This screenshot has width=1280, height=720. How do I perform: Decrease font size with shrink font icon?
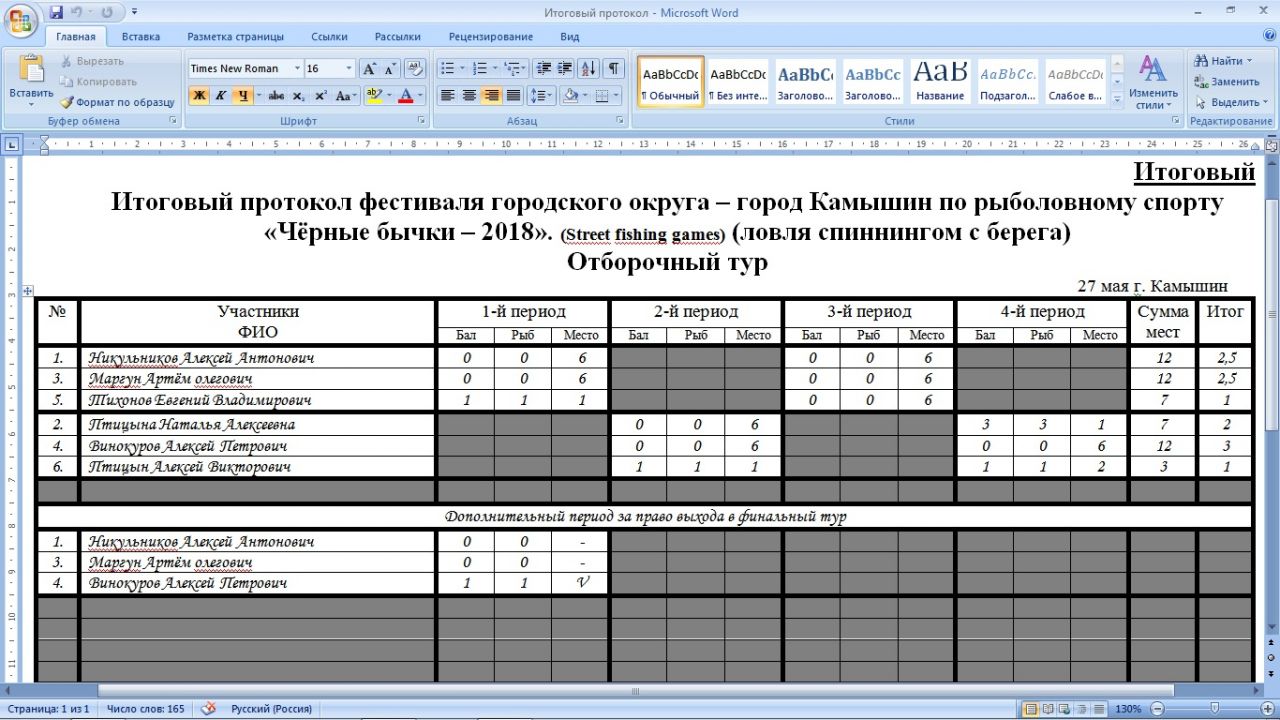[x=390, y=69]
